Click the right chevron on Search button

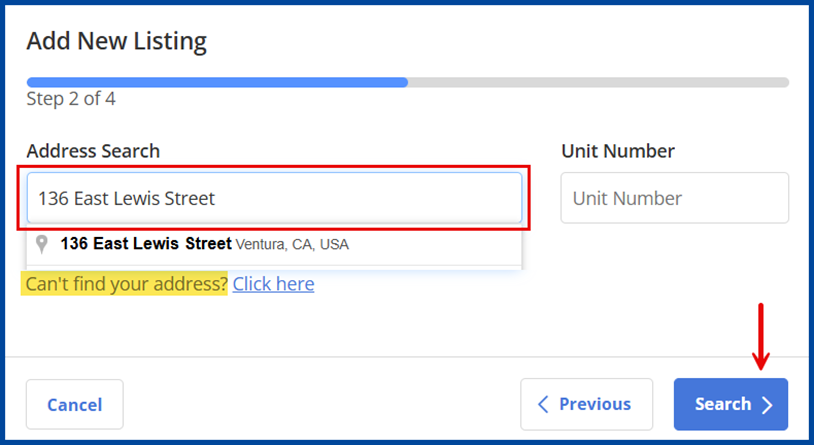767,405
